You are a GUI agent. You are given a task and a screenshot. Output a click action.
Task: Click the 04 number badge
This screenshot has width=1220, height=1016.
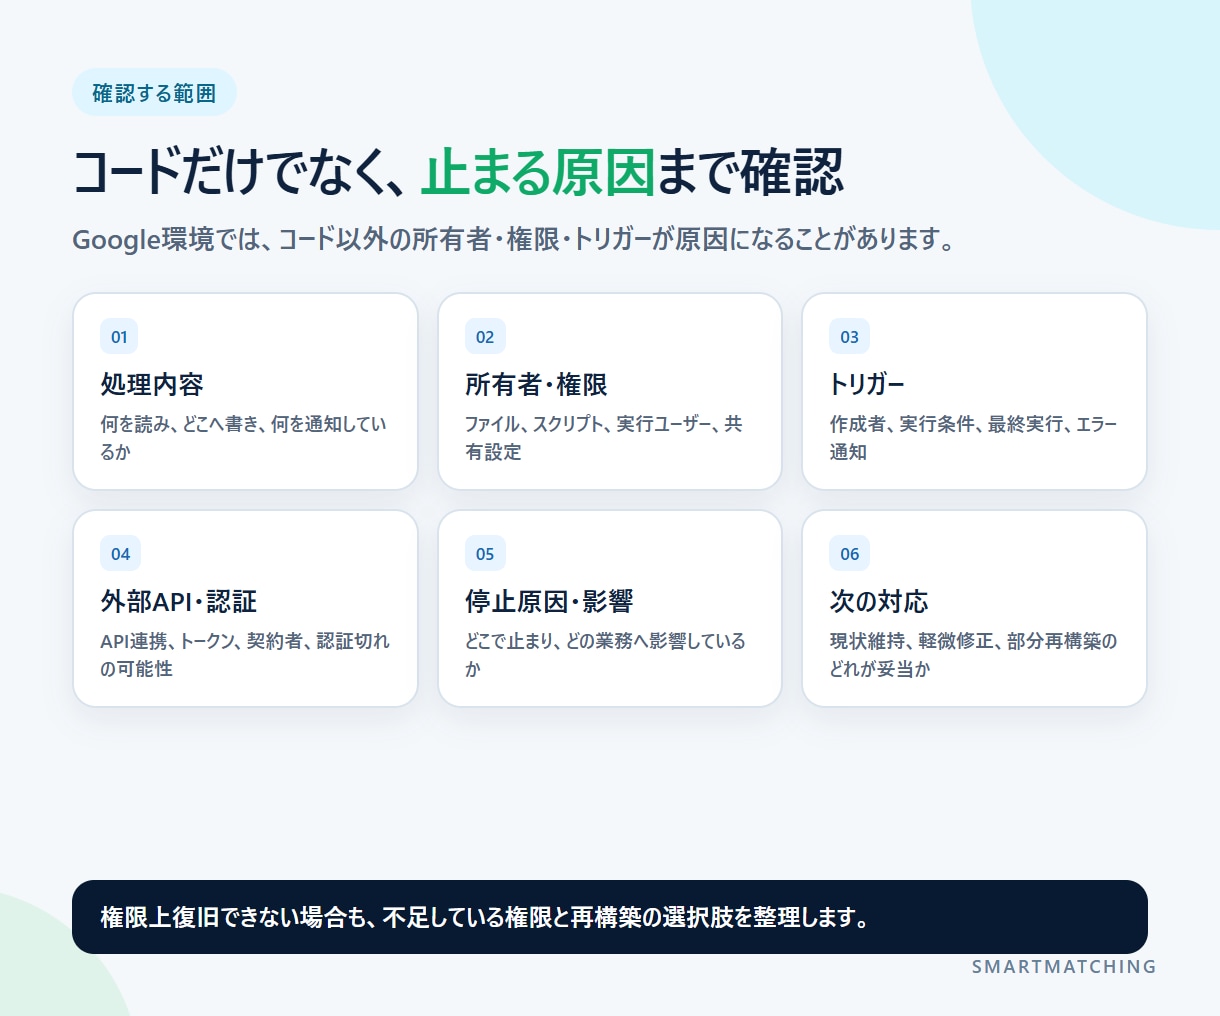click(x=120, y=554)
